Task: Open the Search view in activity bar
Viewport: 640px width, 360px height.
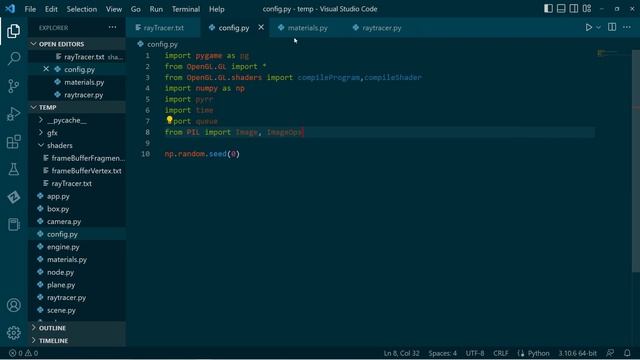Action: [x=13, y=58]
